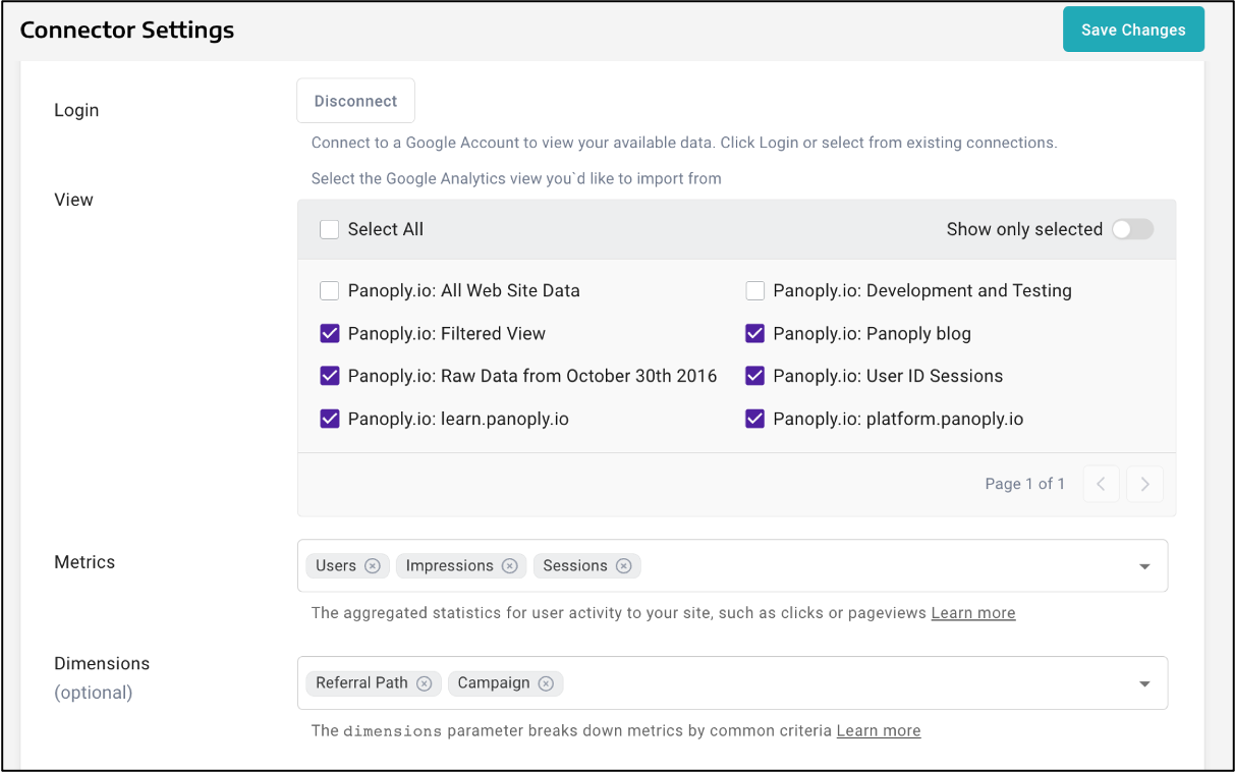Open the Metrics dropdown arrow

[x=1145, y=567]
